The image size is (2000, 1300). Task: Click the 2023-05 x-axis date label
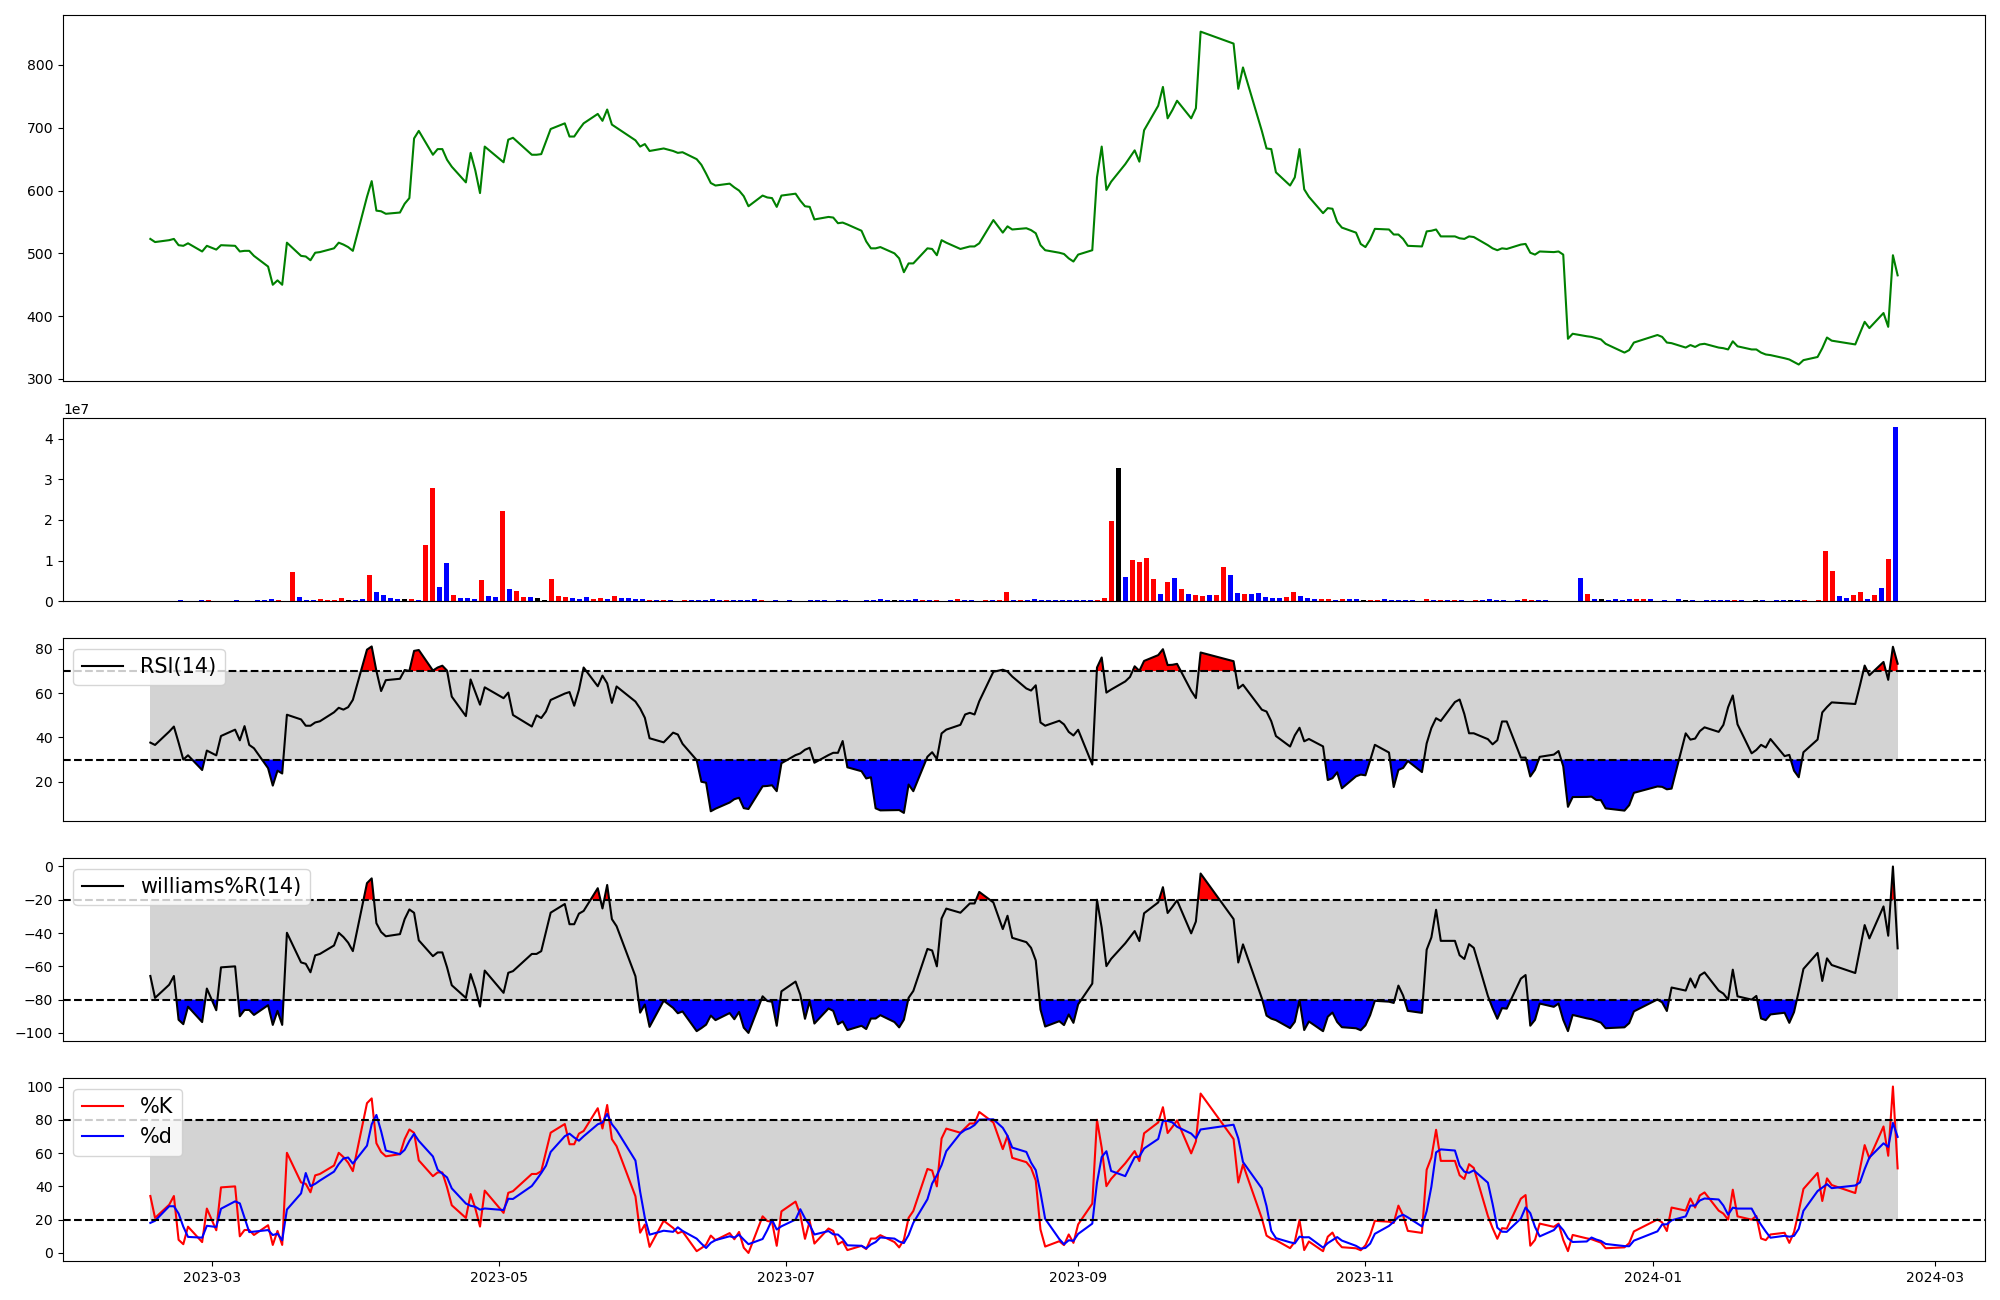(498, 1277)
